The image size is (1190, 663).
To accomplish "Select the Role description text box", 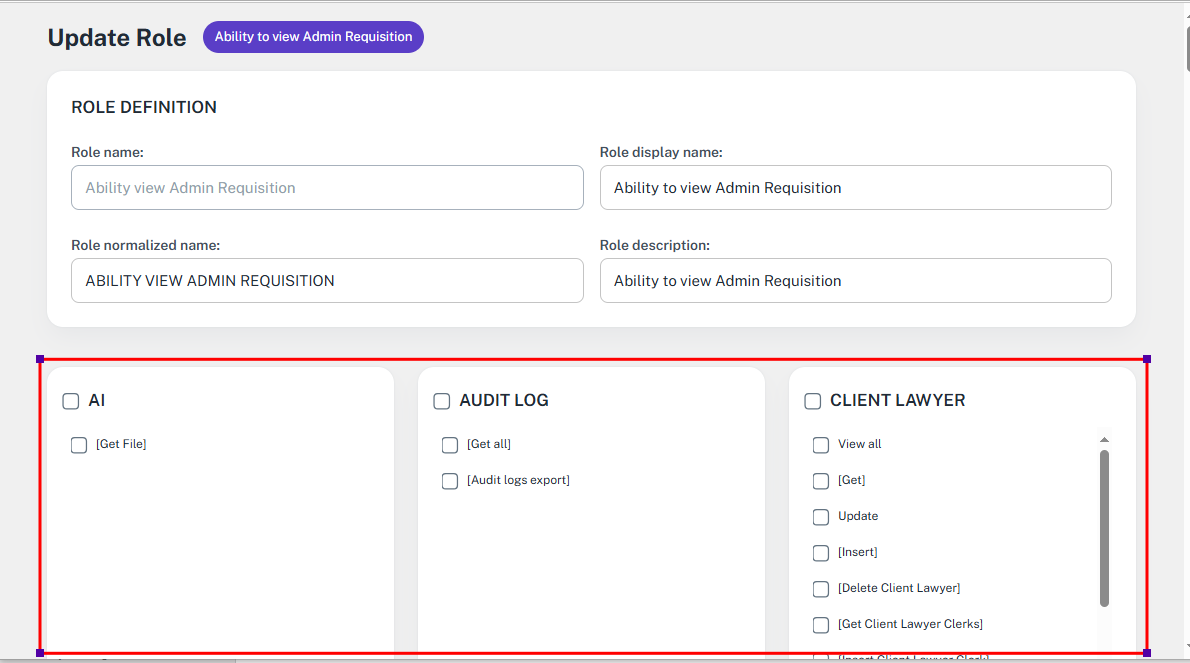I will 855,281.
